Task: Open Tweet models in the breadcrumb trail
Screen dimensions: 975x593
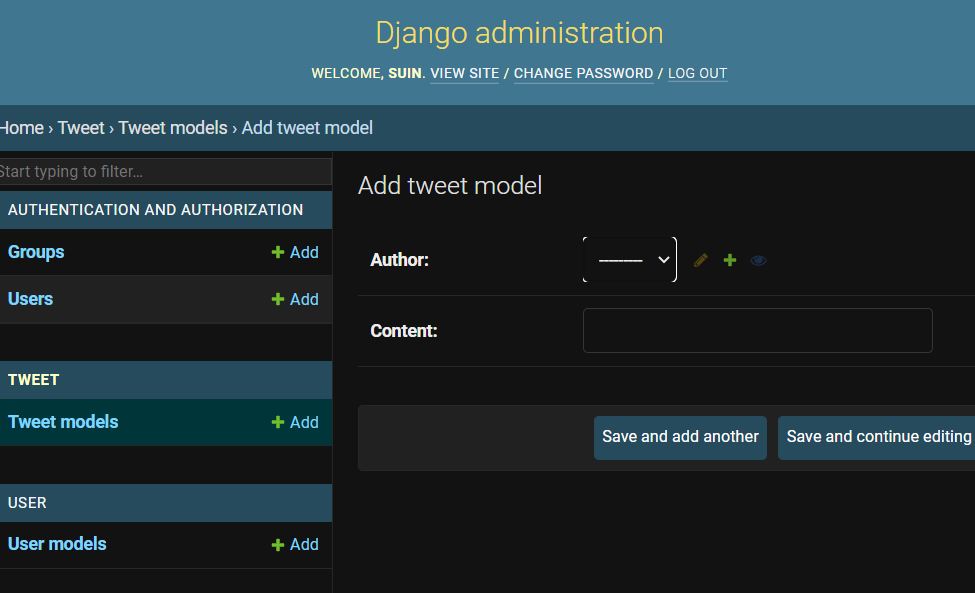Action: [x=173, y=127]
